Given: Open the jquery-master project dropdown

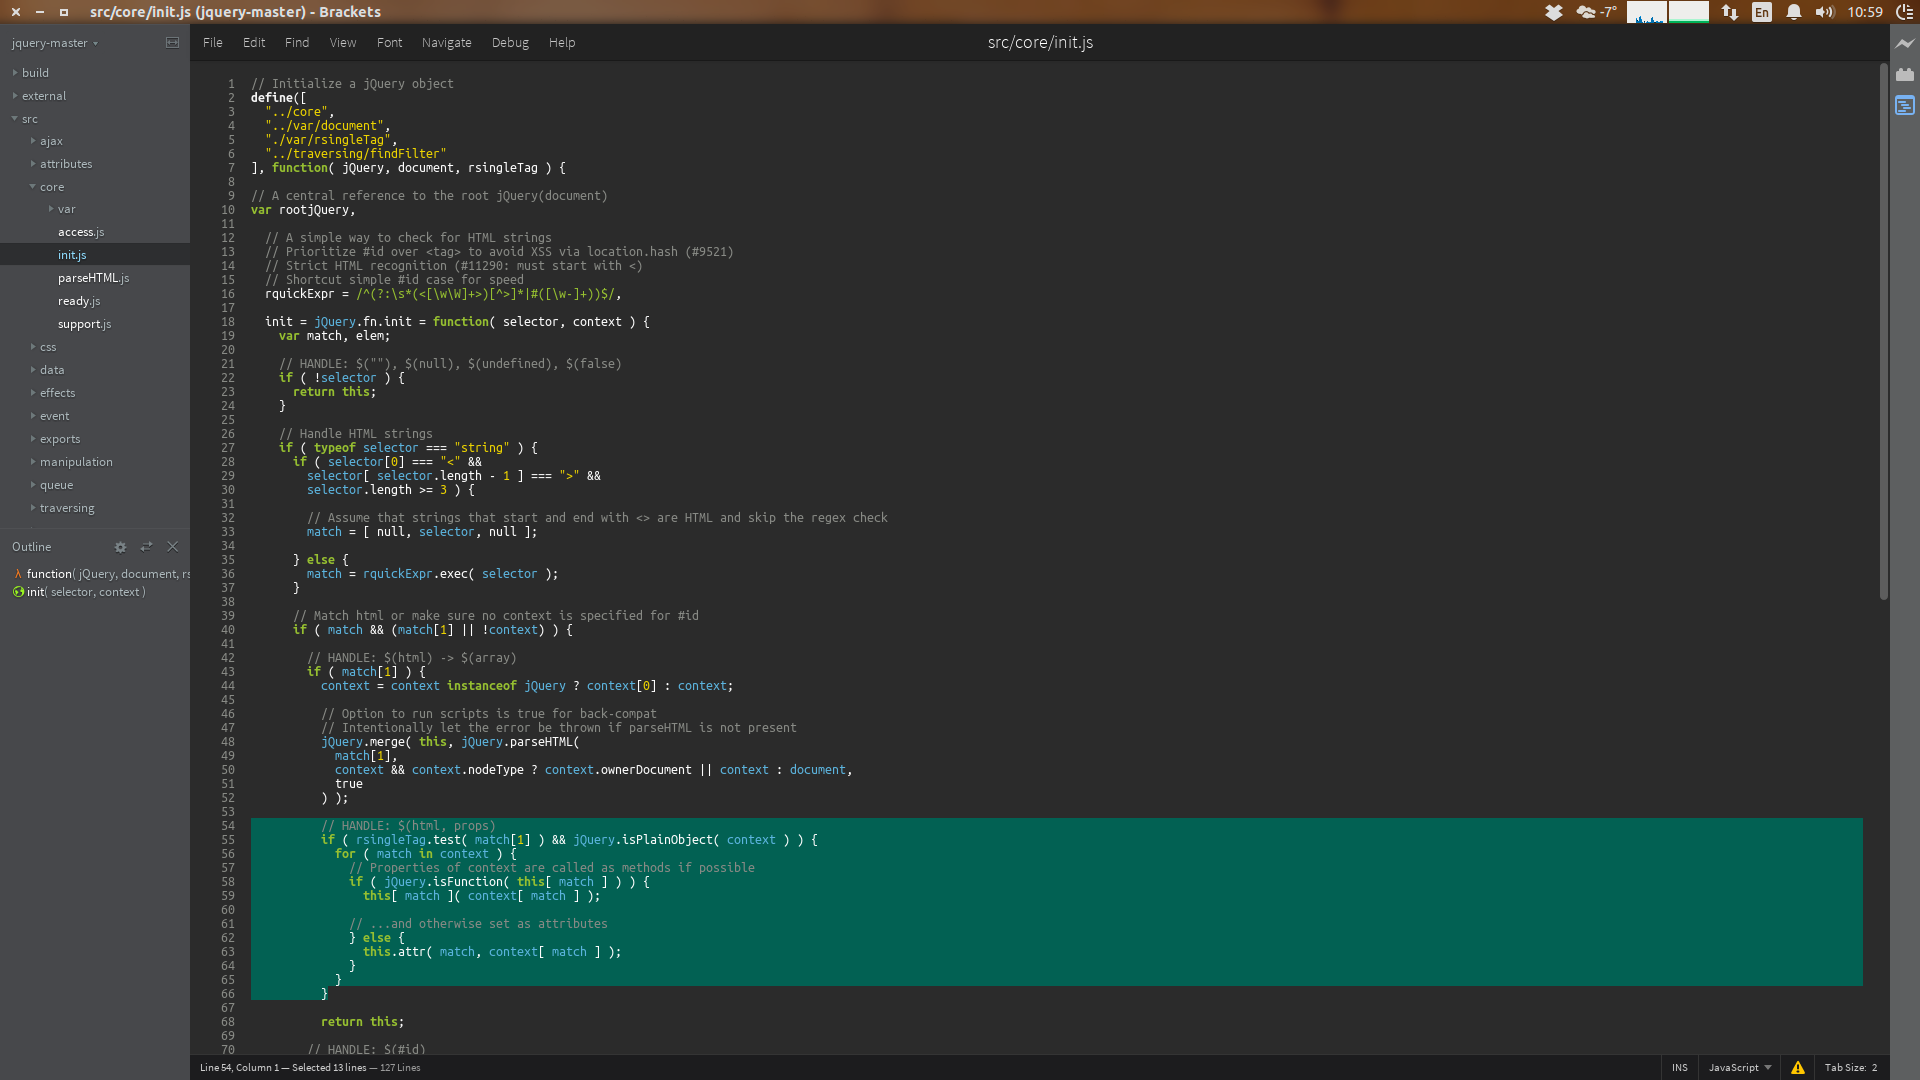Looking at the screenshot, I should [x=54, y=43].
